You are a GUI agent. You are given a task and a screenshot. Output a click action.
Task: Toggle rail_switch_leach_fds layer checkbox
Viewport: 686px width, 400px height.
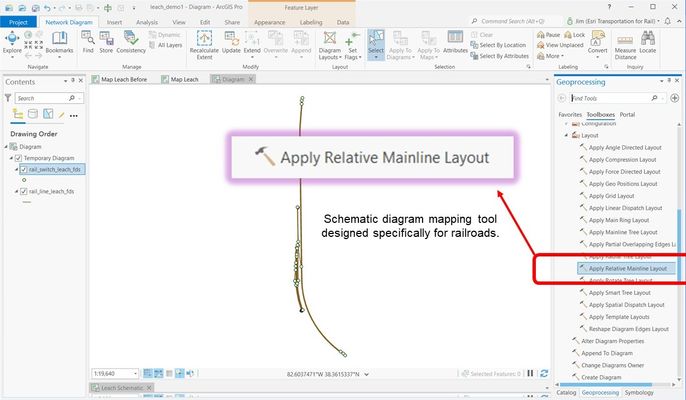[x=24, y=169]
